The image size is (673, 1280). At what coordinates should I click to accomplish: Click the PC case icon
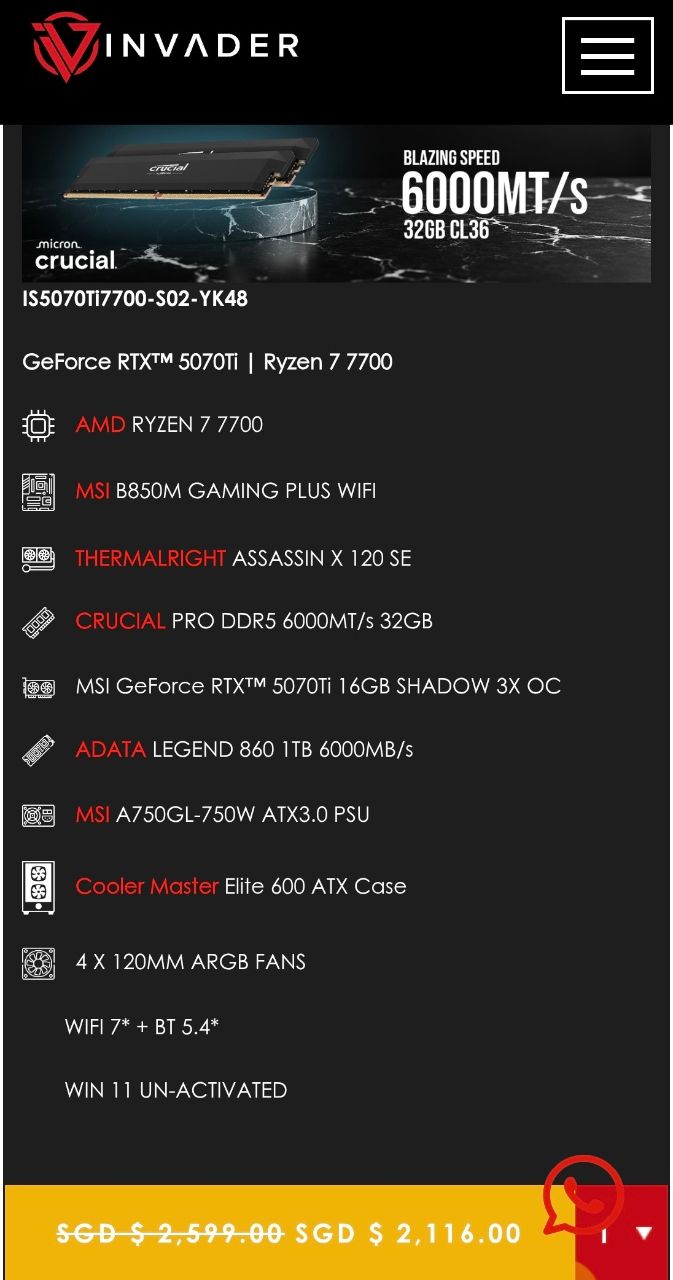coord(38,887)
